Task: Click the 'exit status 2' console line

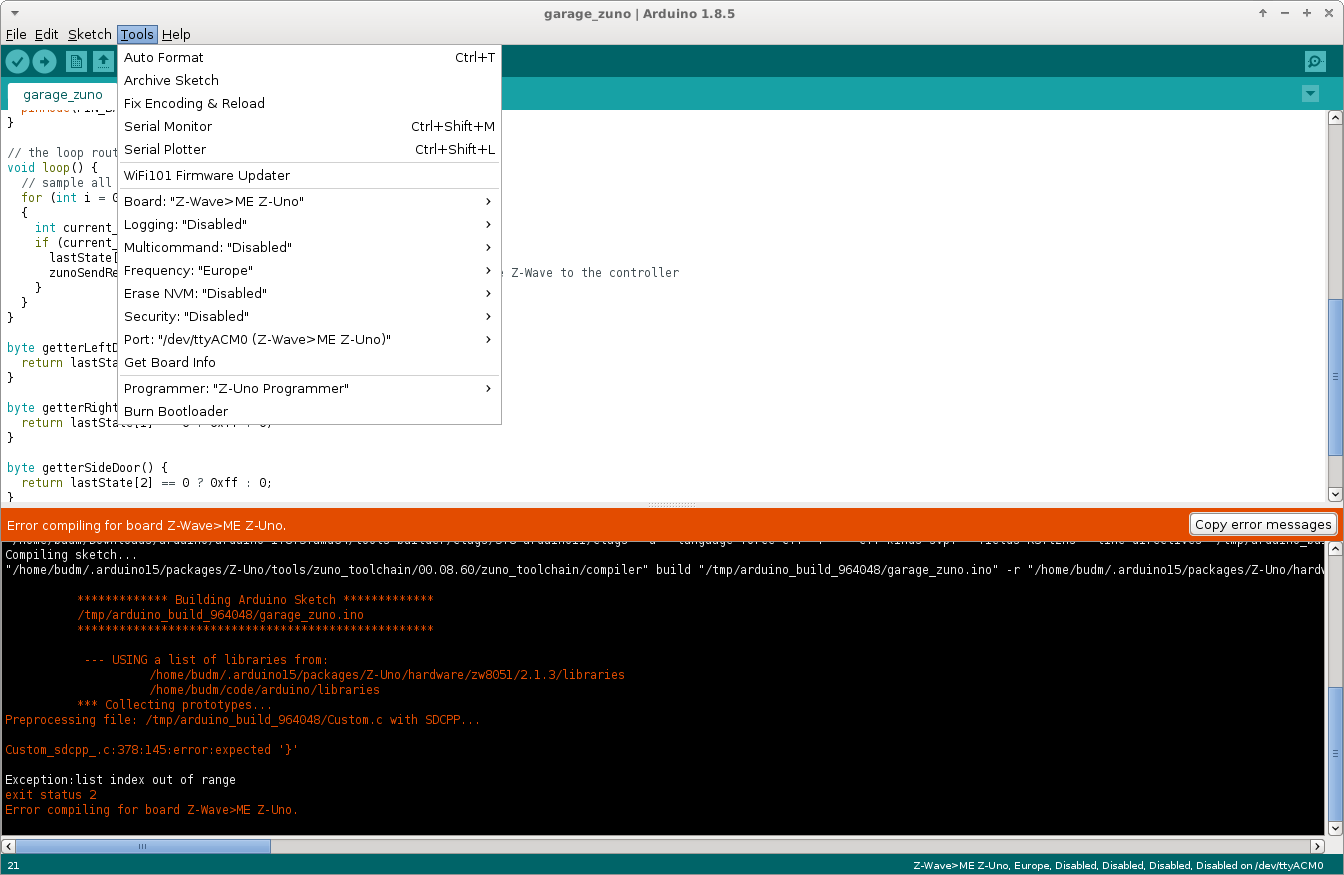Action: pos(51,795)
